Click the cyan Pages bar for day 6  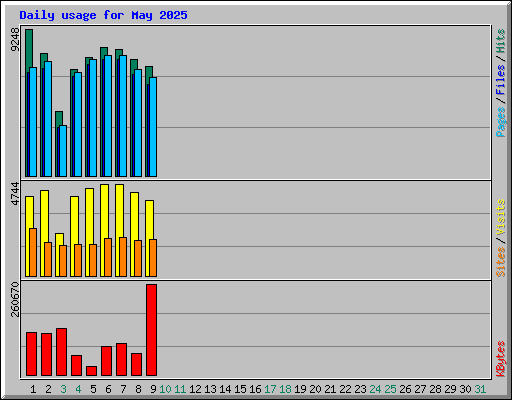[108, 116]
